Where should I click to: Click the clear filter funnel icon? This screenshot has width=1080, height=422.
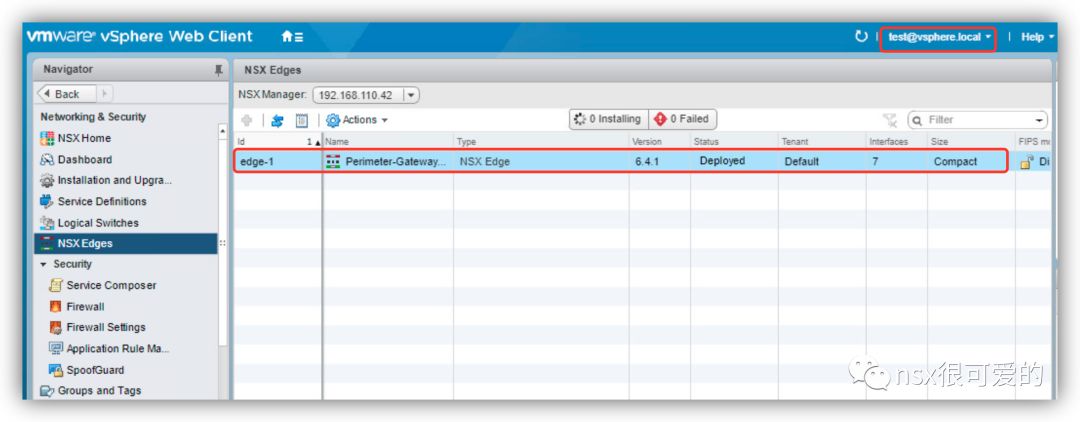click(x=891, y=120)
